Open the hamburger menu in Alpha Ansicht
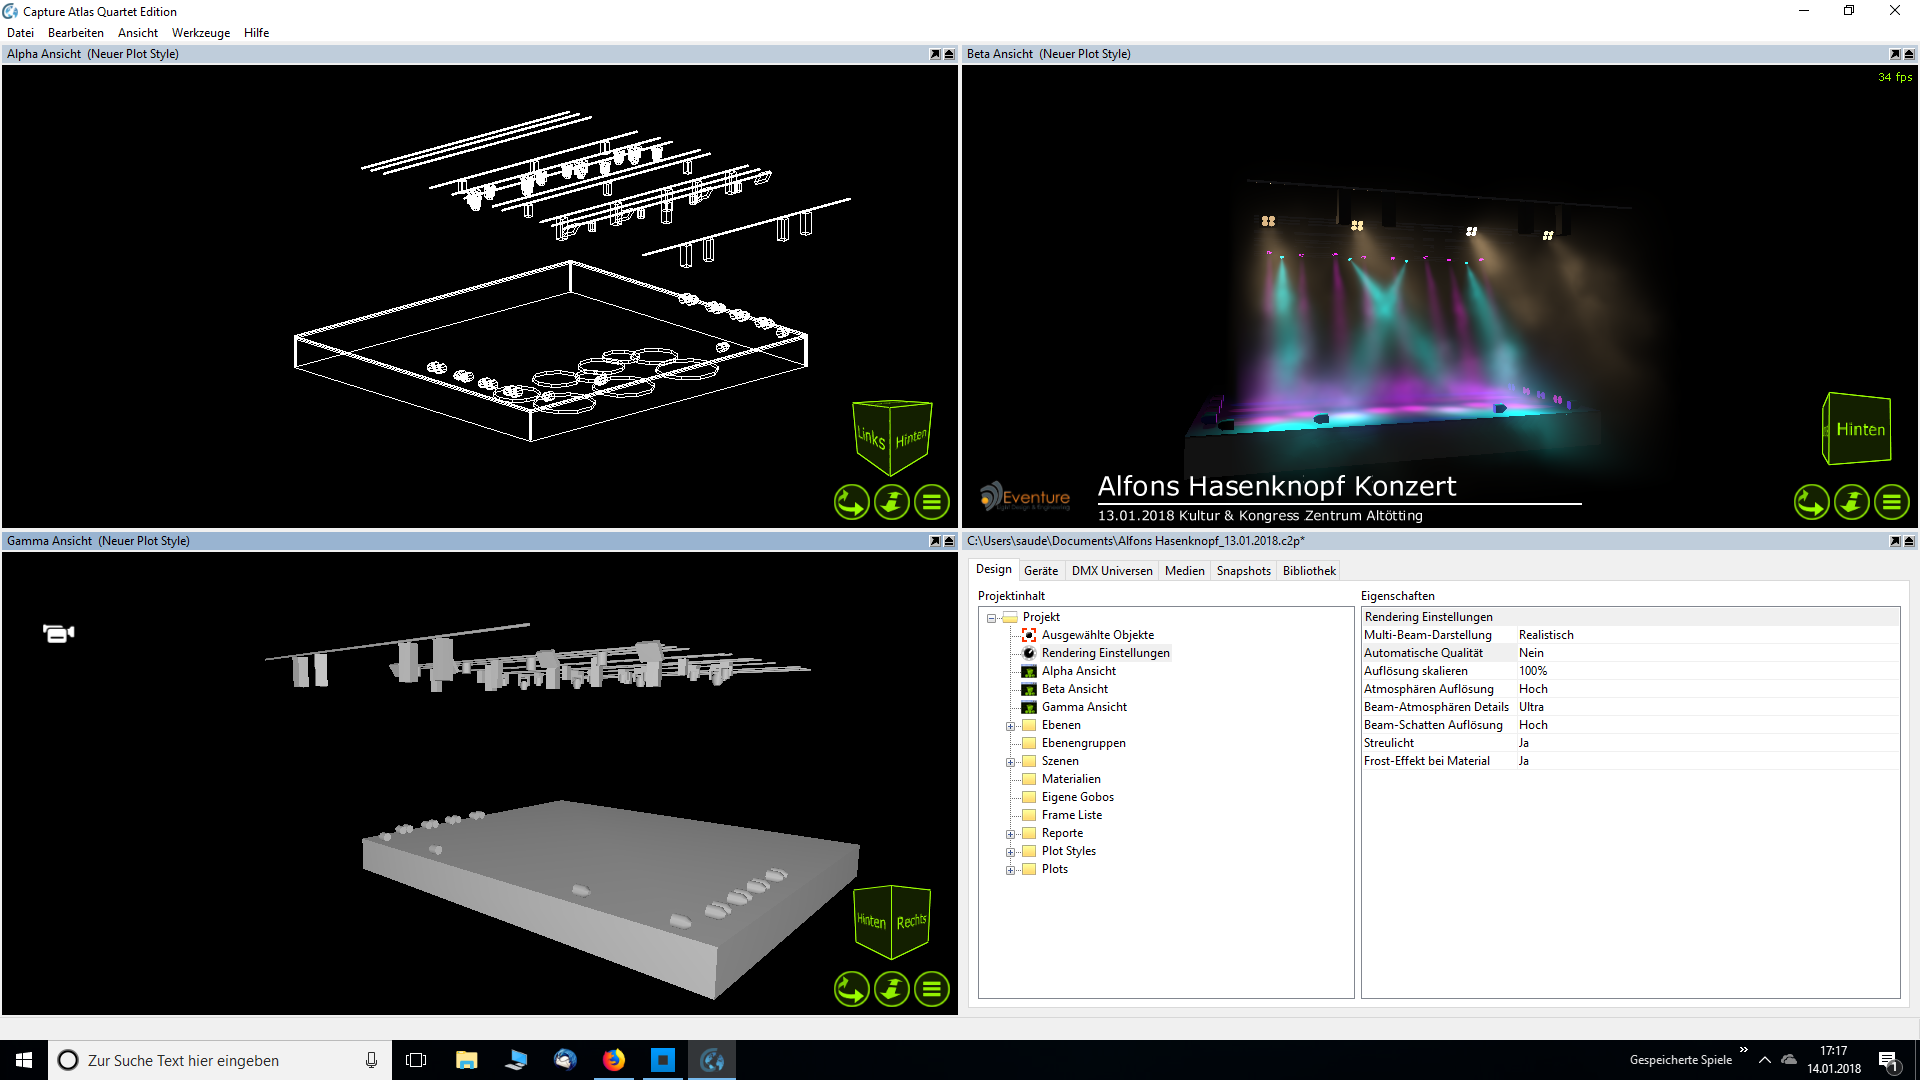 point(932,502)
